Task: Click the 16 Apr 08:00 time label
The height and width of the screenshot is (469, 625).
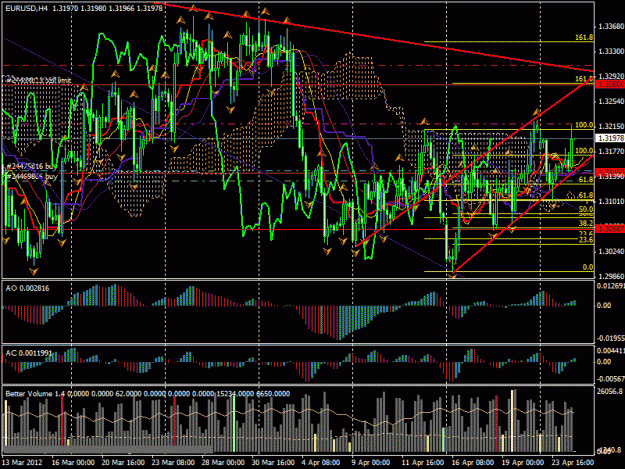Action: coord(473,462)
